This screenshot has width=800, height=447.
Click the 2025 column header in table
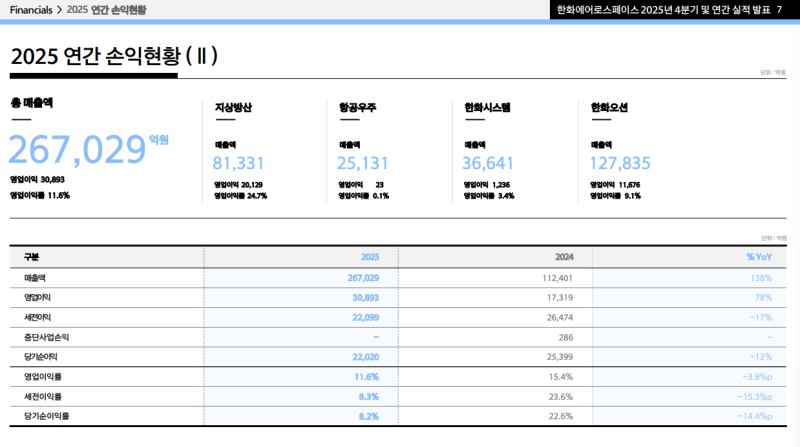(369, 257)
